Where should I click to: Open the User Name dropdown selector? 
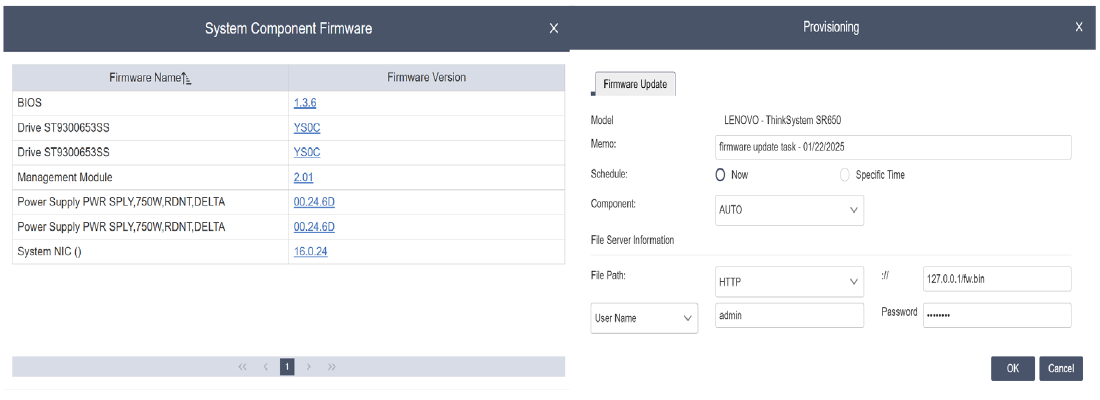pos(644,318)
